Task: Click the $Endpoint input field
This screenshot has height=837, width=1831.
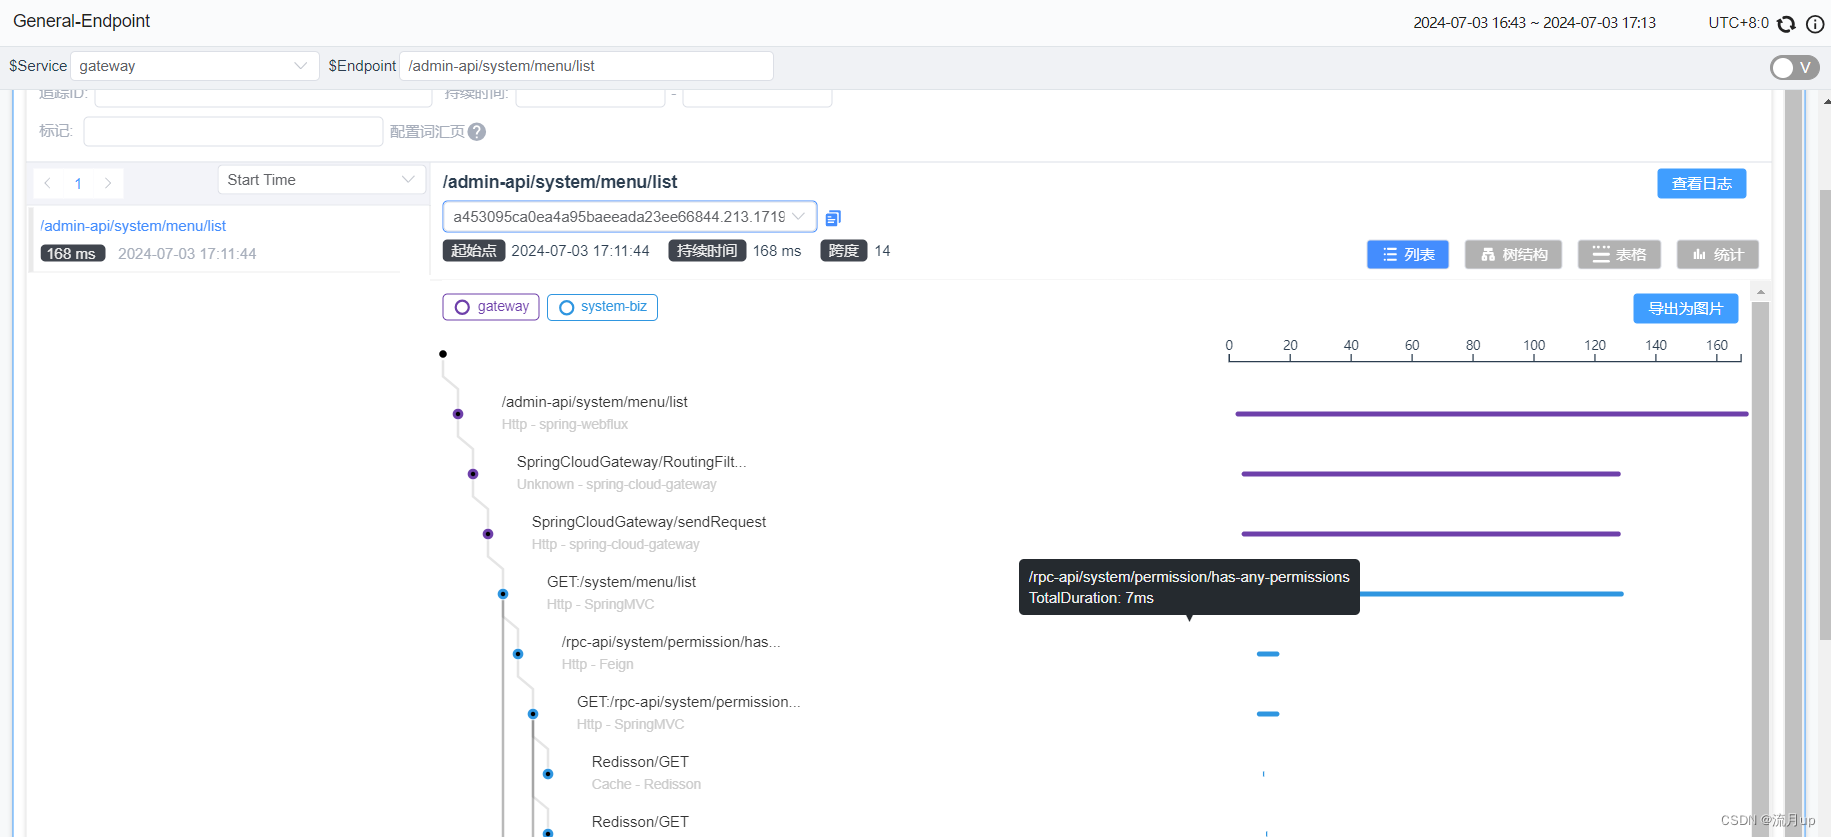Action: pyautogui.click(x=586, y=66)
